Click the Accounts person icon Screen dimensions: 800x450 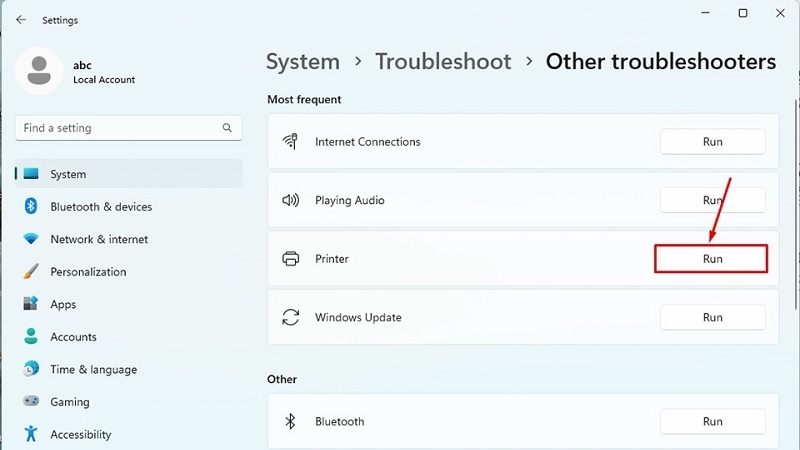click(31, 336)
